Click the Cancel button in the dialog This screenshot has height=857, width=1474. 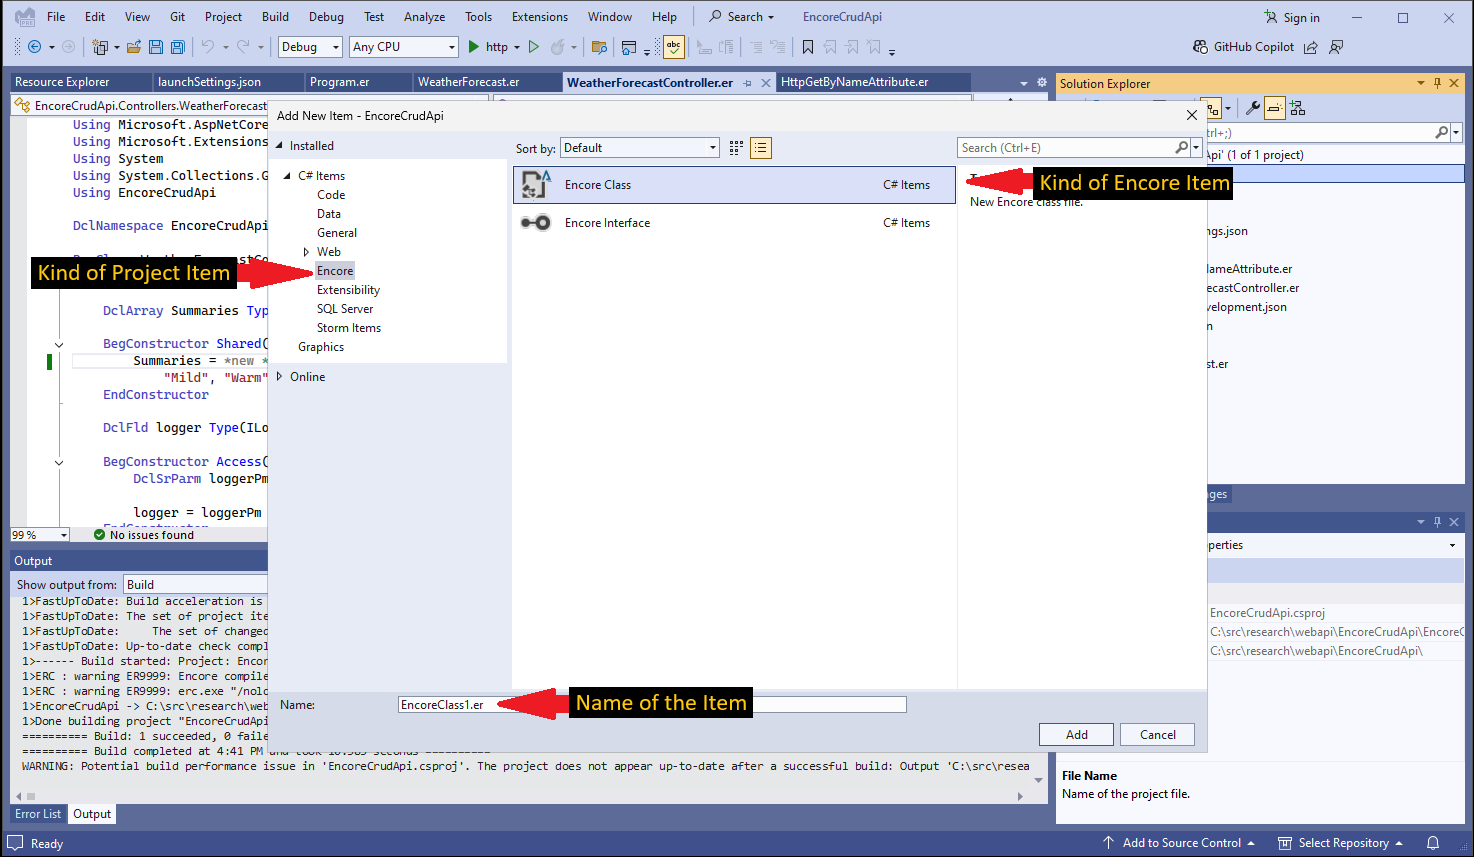[x=1158, y=735]
